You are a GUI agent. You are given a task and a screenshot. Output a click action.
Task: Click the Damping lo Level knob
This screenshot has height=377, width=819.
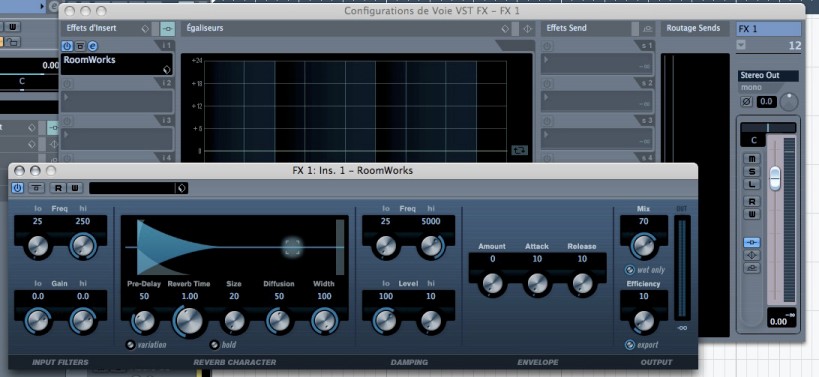(386, 321)
